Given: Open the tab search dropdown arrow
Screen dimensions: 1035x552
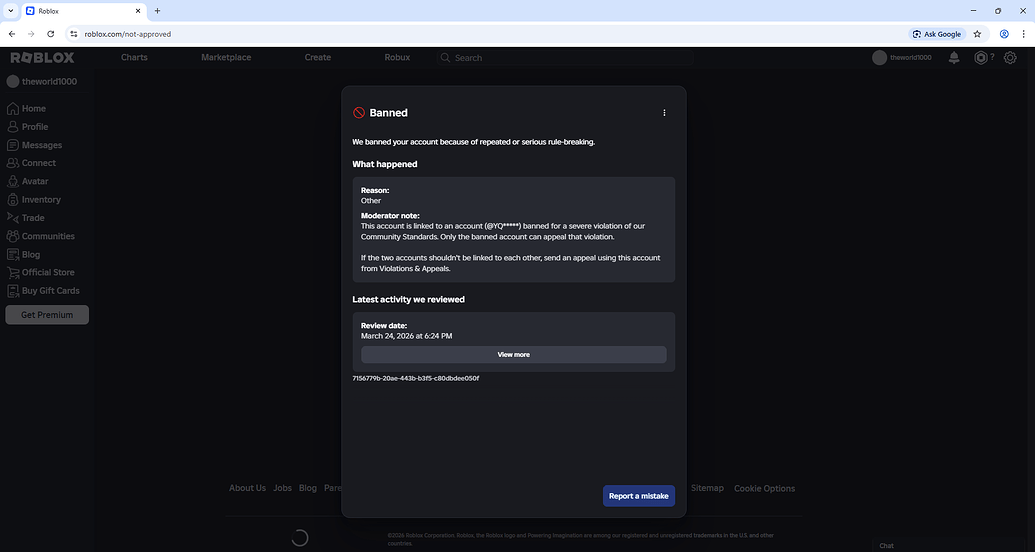Looking at the screenshot, I should coord(11,11).
